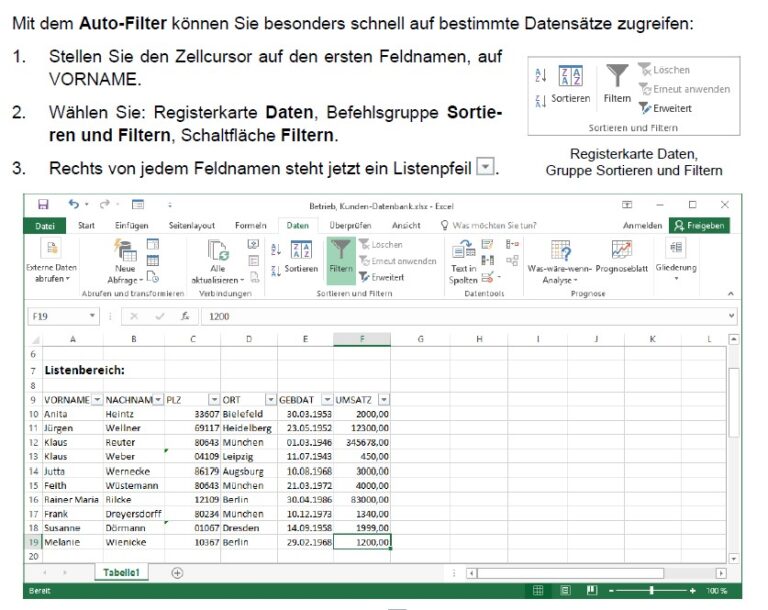
Task: Click the zoom in plus button
Action: tap(692, 591)
